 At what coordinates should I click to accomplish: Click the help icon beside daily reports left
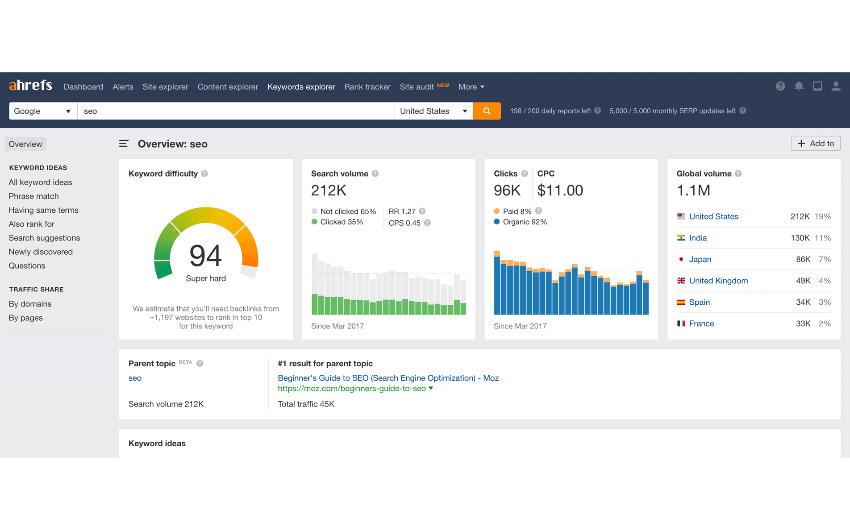pyautogui.click(x=597, y=111)
